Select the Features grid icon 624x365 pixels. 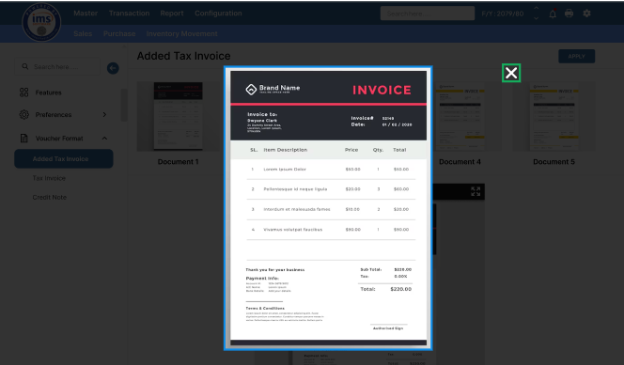pyautogui.click(x=24, y=92)
